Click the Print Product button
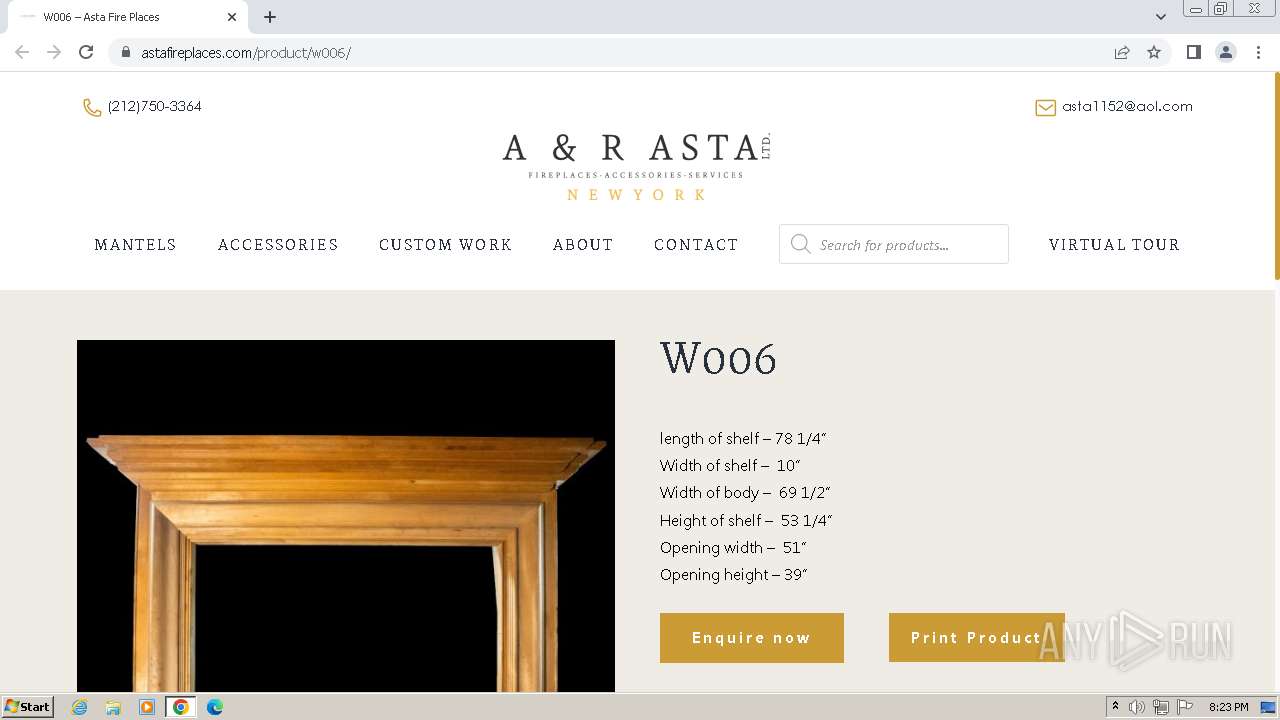The height and width of the screenshot is (720, 1280). pyautogui.click(x=977, y=638)
